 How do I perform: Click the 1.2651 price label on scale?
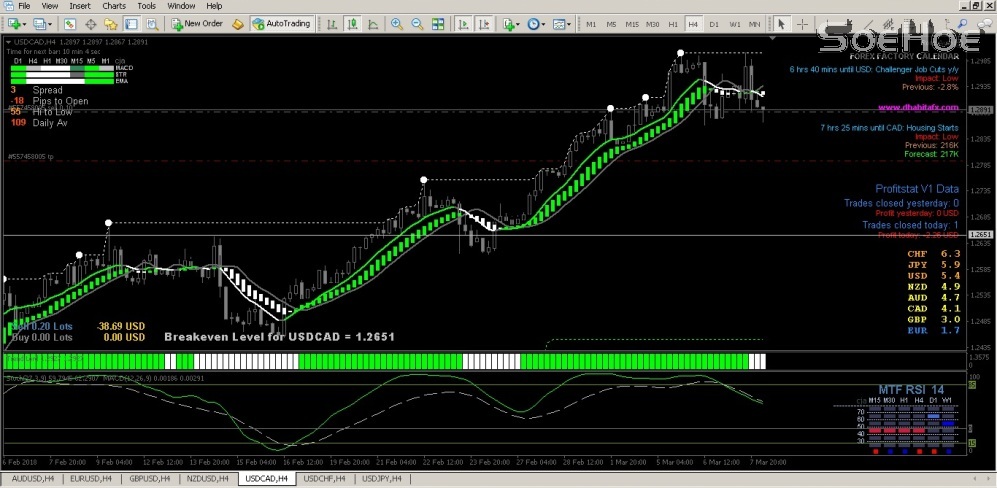(979, 234)
